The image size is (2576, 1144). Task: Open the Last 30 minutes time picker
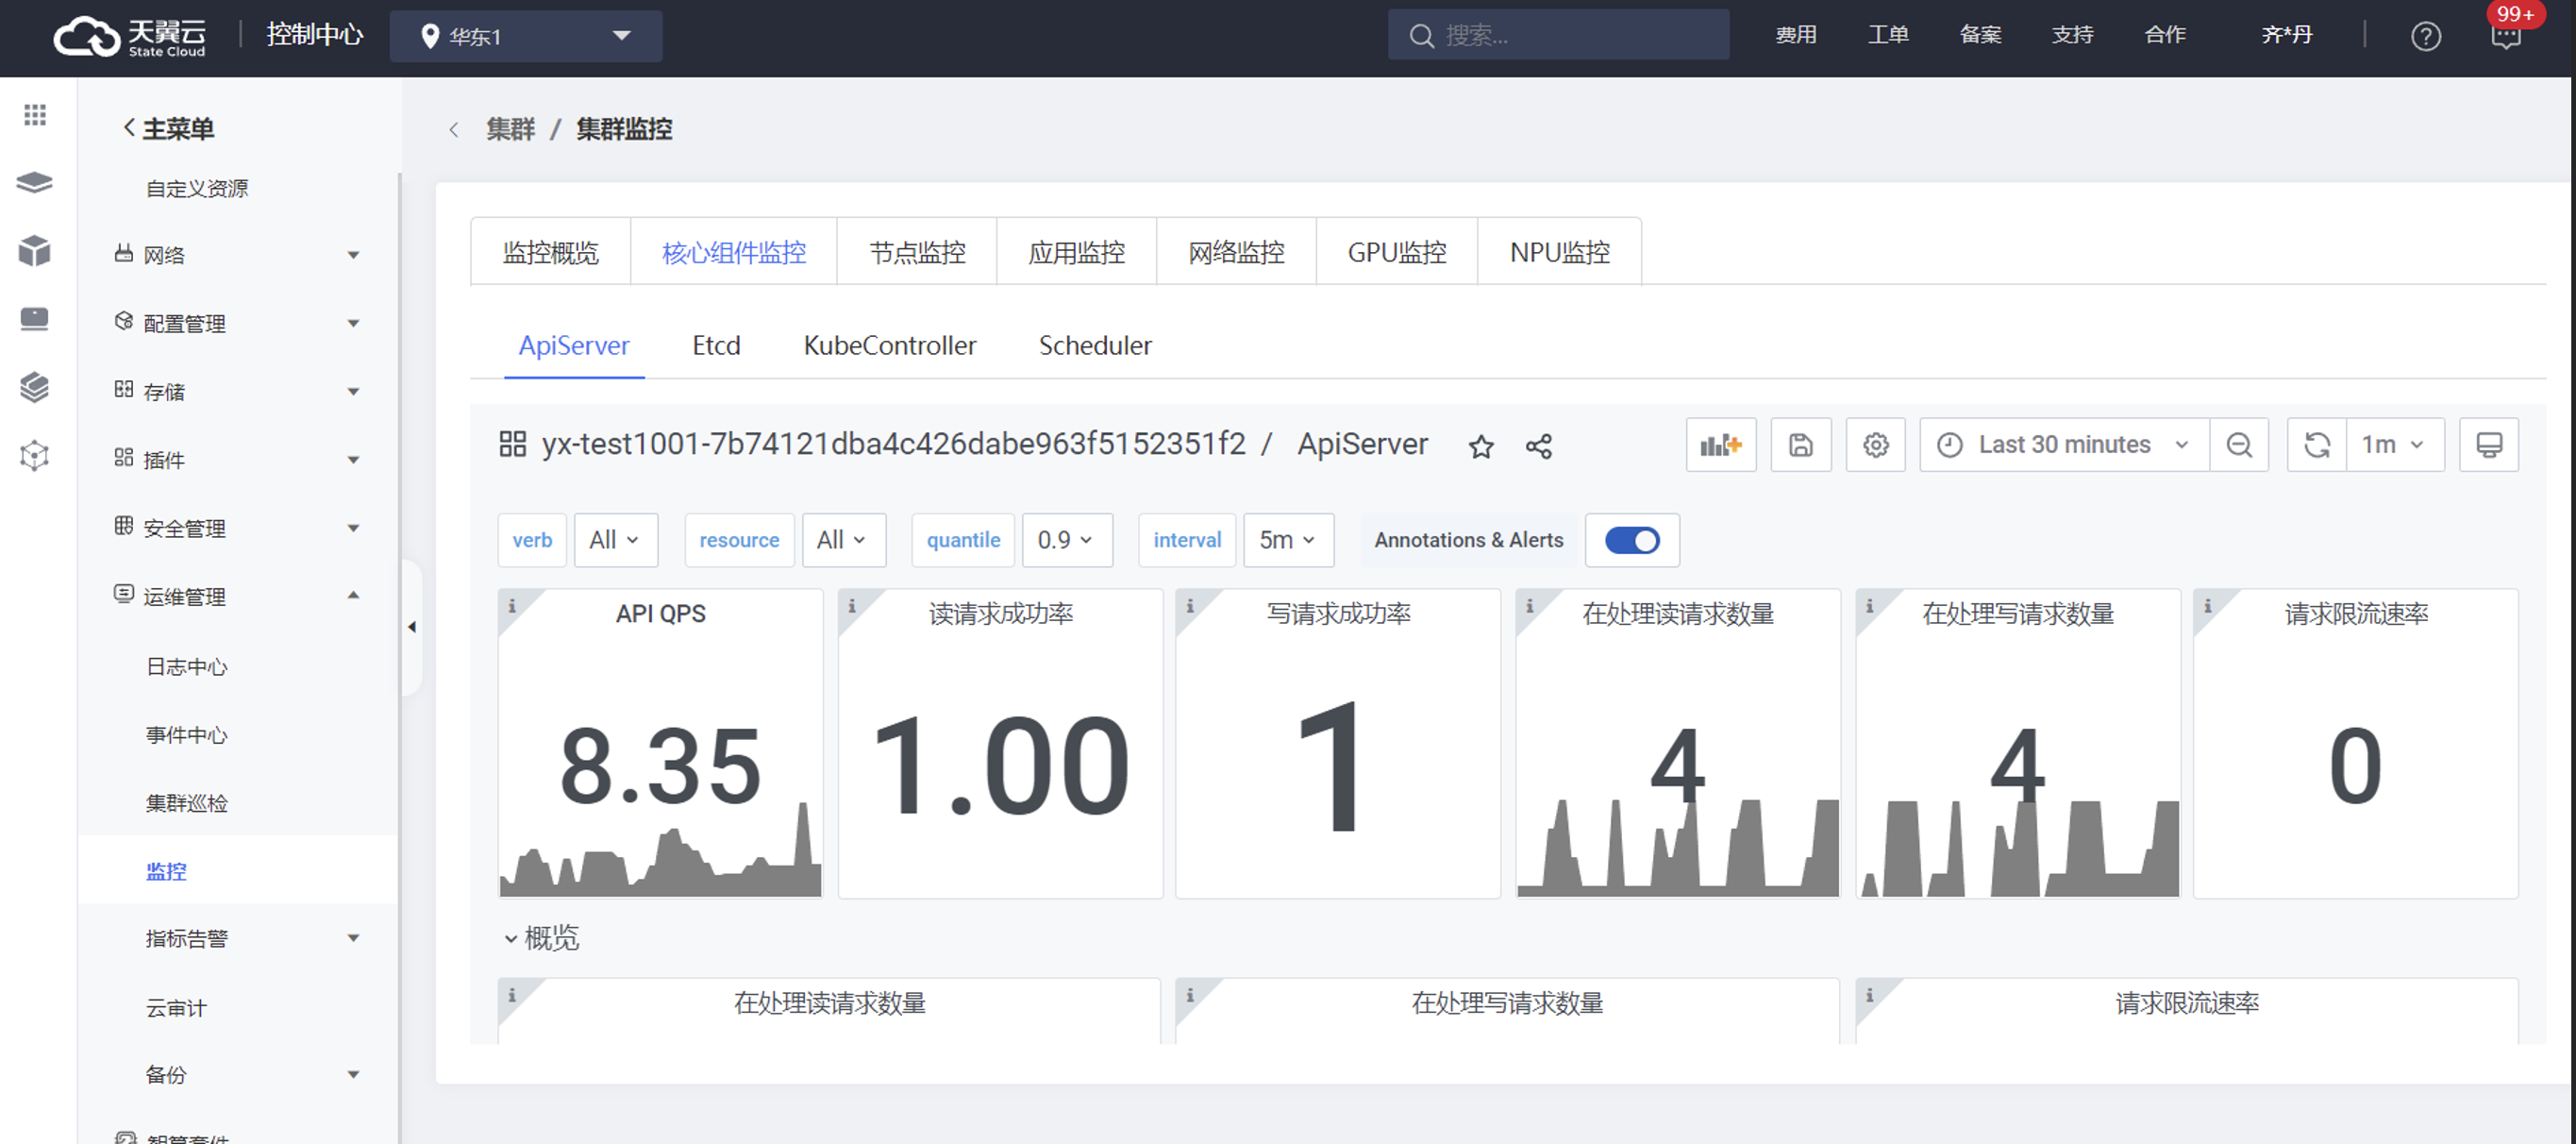(2065, 444)
